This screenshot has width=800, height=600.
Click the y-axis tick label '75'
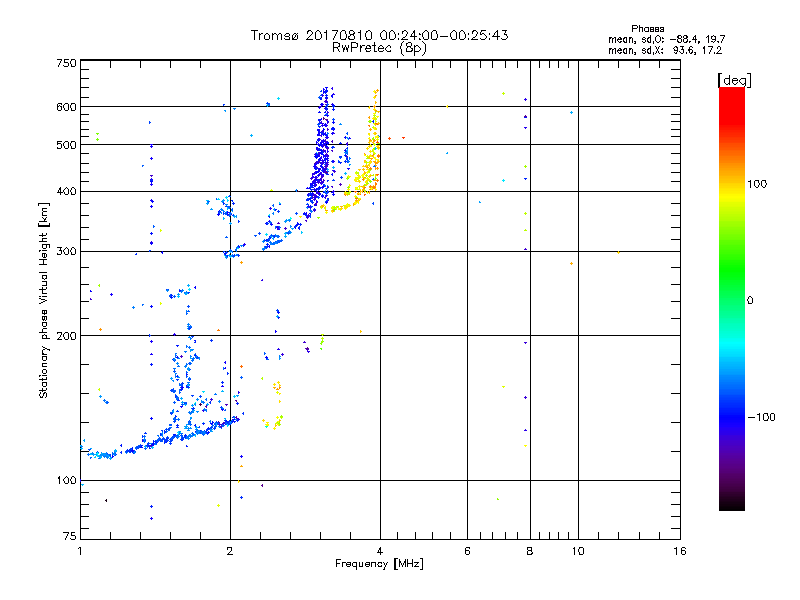click(x=70, y=536)
